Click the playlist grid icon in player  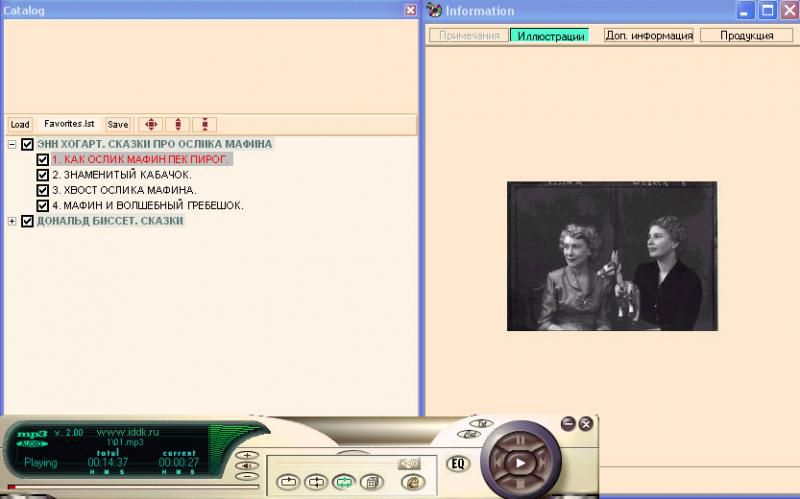click(369, 482)
